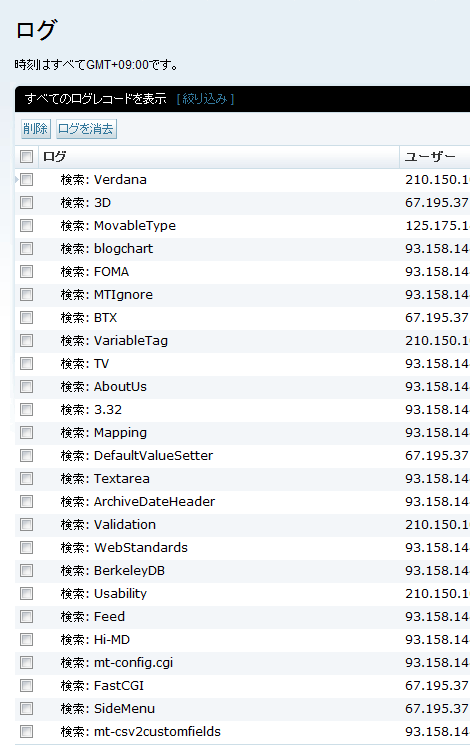470x755 pixels.
Task: Check the 検索: FOMA row checkbox
Action: tap(26, 272)
